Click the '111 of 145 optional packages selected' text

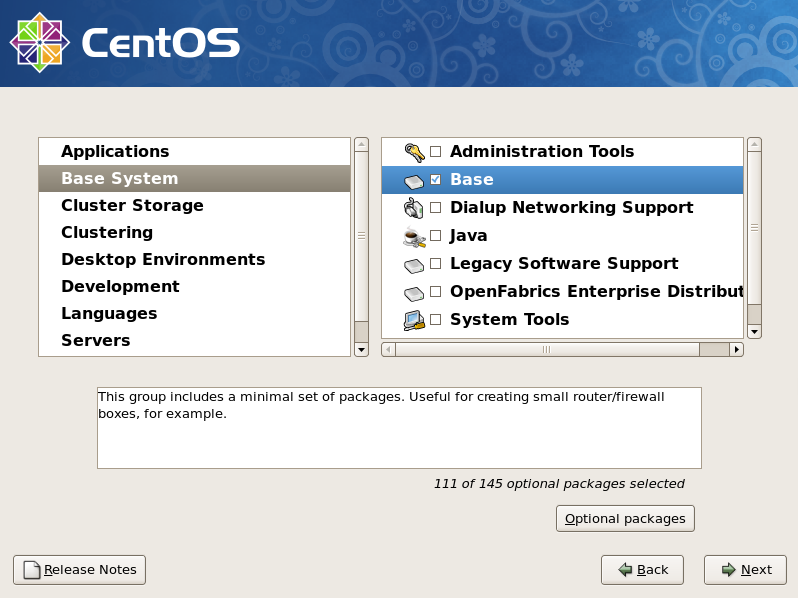(559, 483)
